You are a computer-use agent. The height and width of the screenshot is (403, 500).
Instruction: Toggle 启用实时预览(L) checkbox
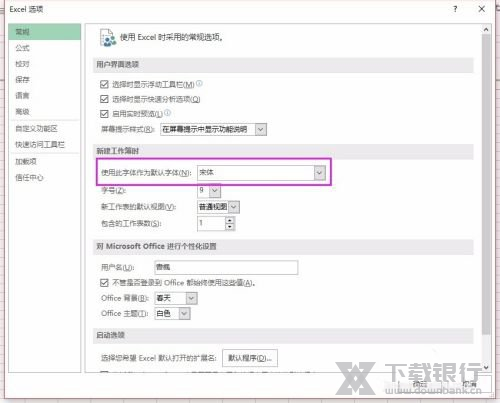coord(104,114)
